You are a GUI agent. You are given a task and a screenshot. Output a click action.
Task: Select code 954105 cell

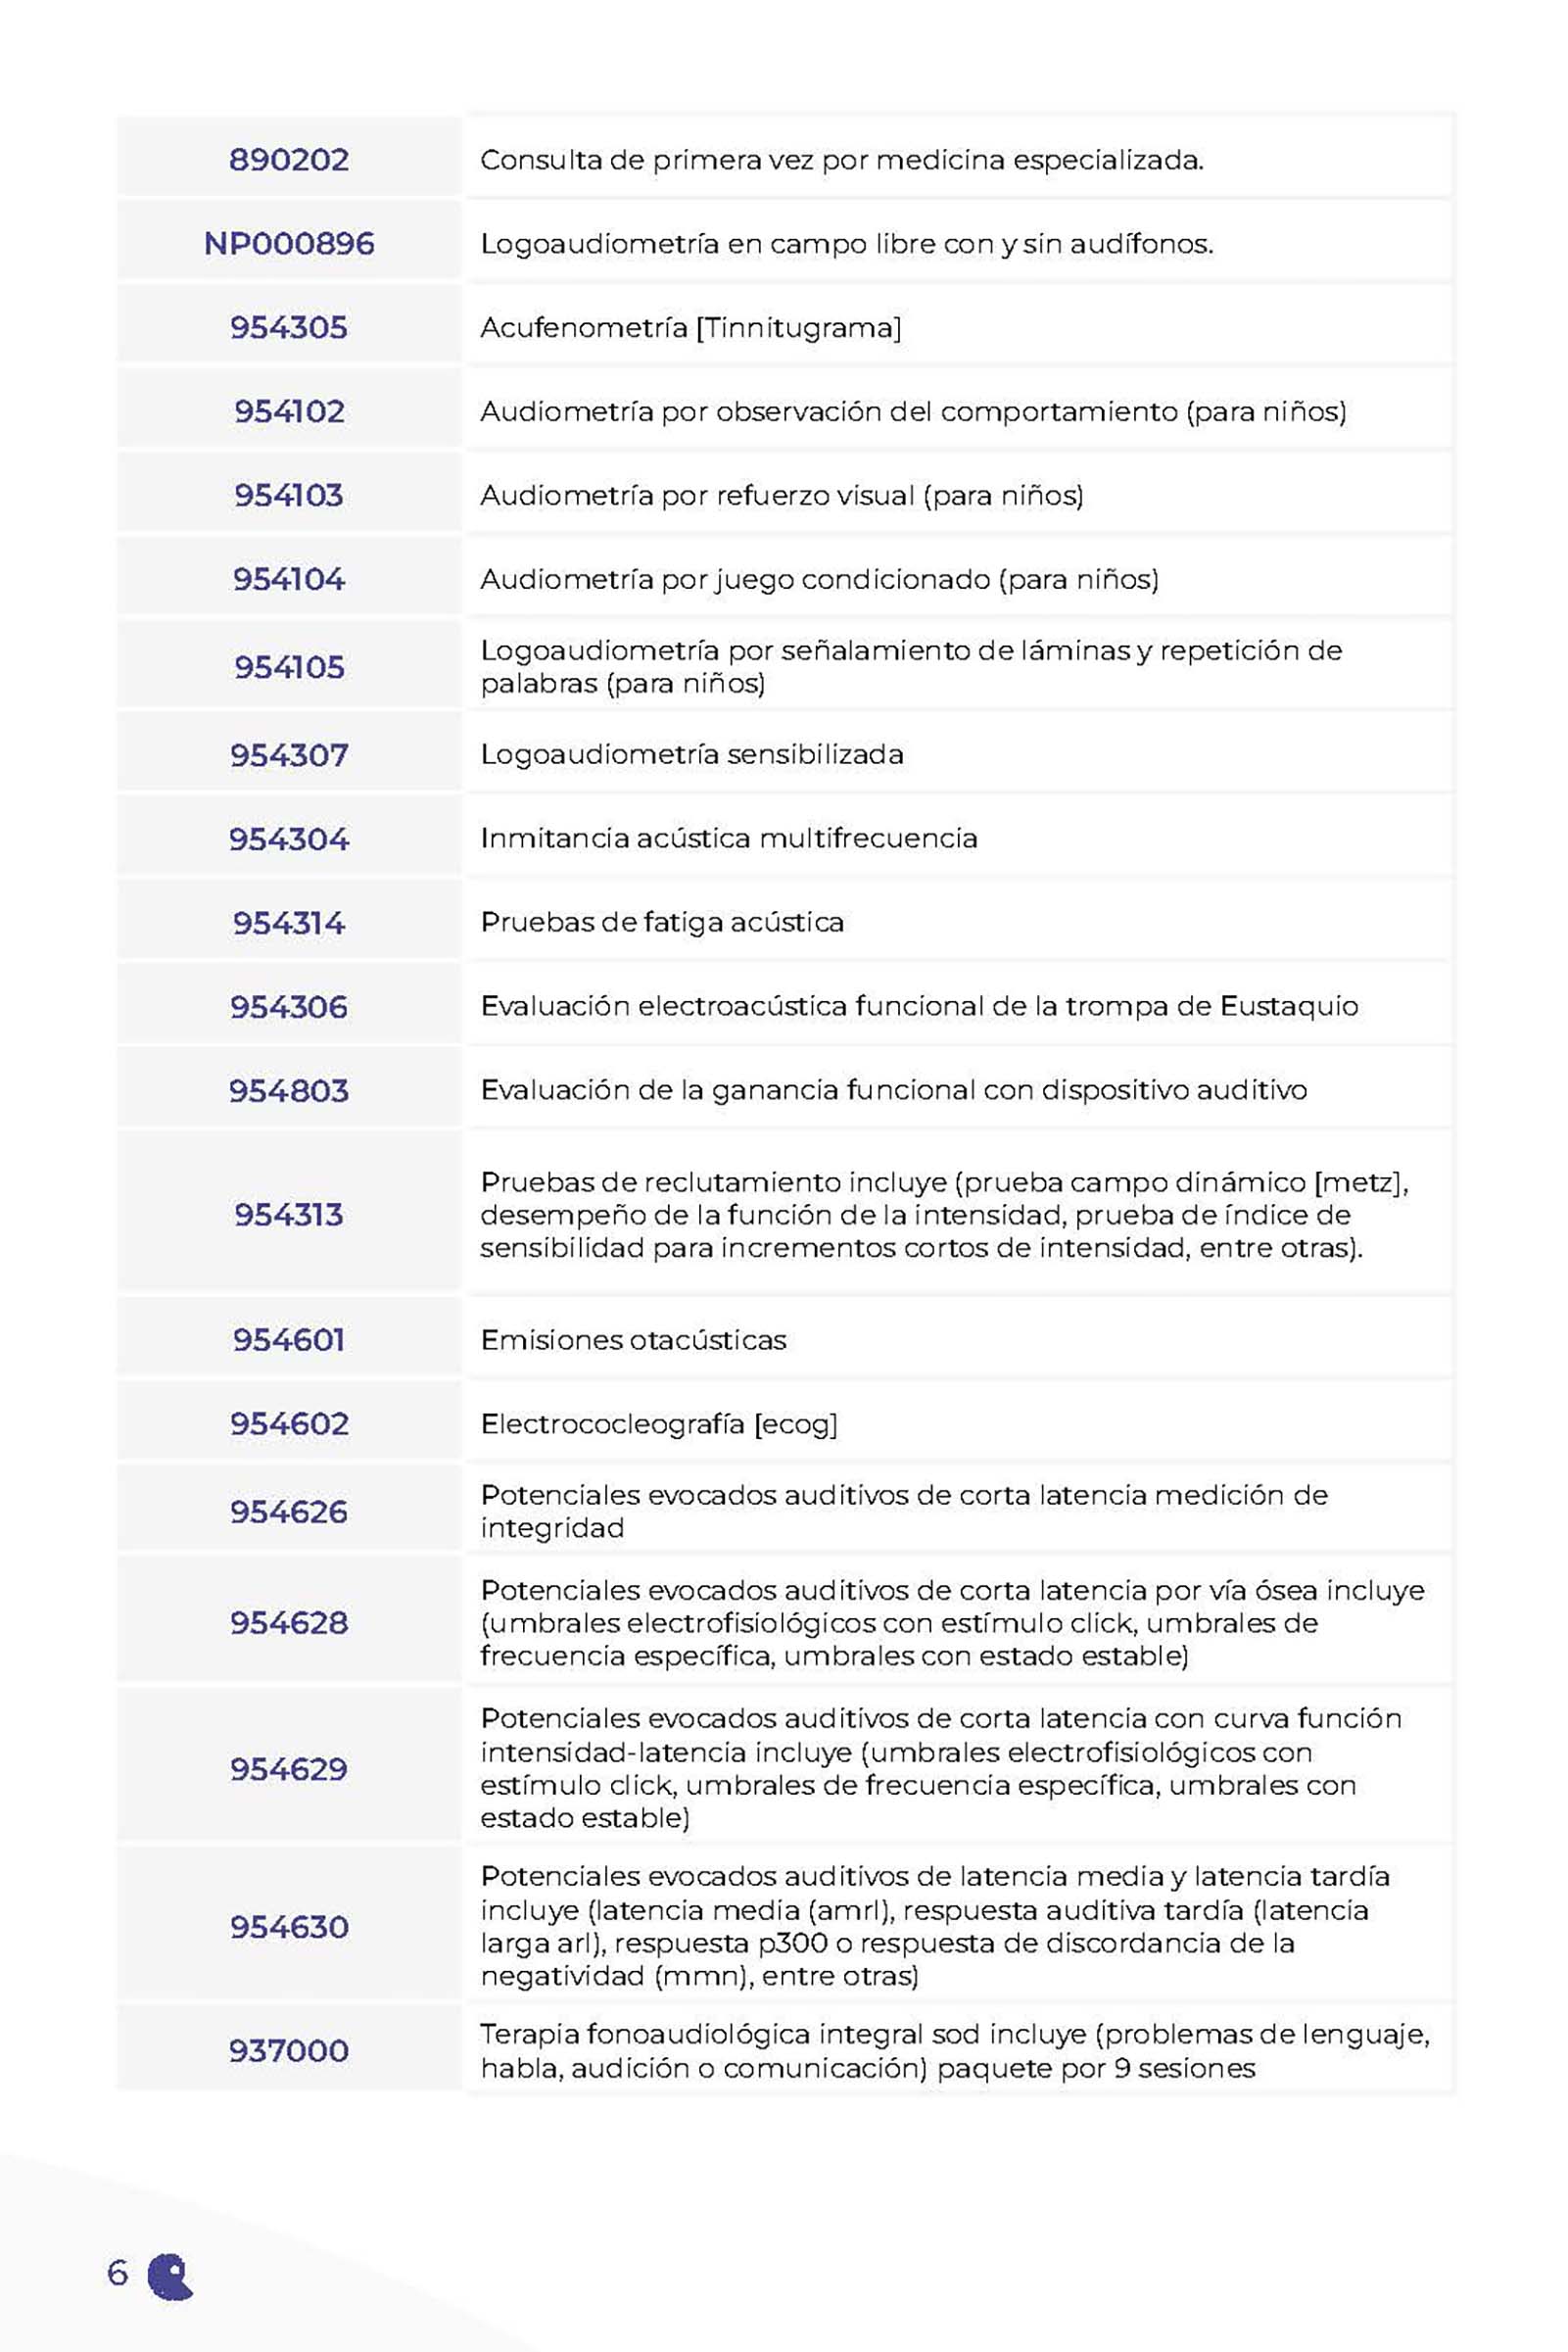pos(289,667)
